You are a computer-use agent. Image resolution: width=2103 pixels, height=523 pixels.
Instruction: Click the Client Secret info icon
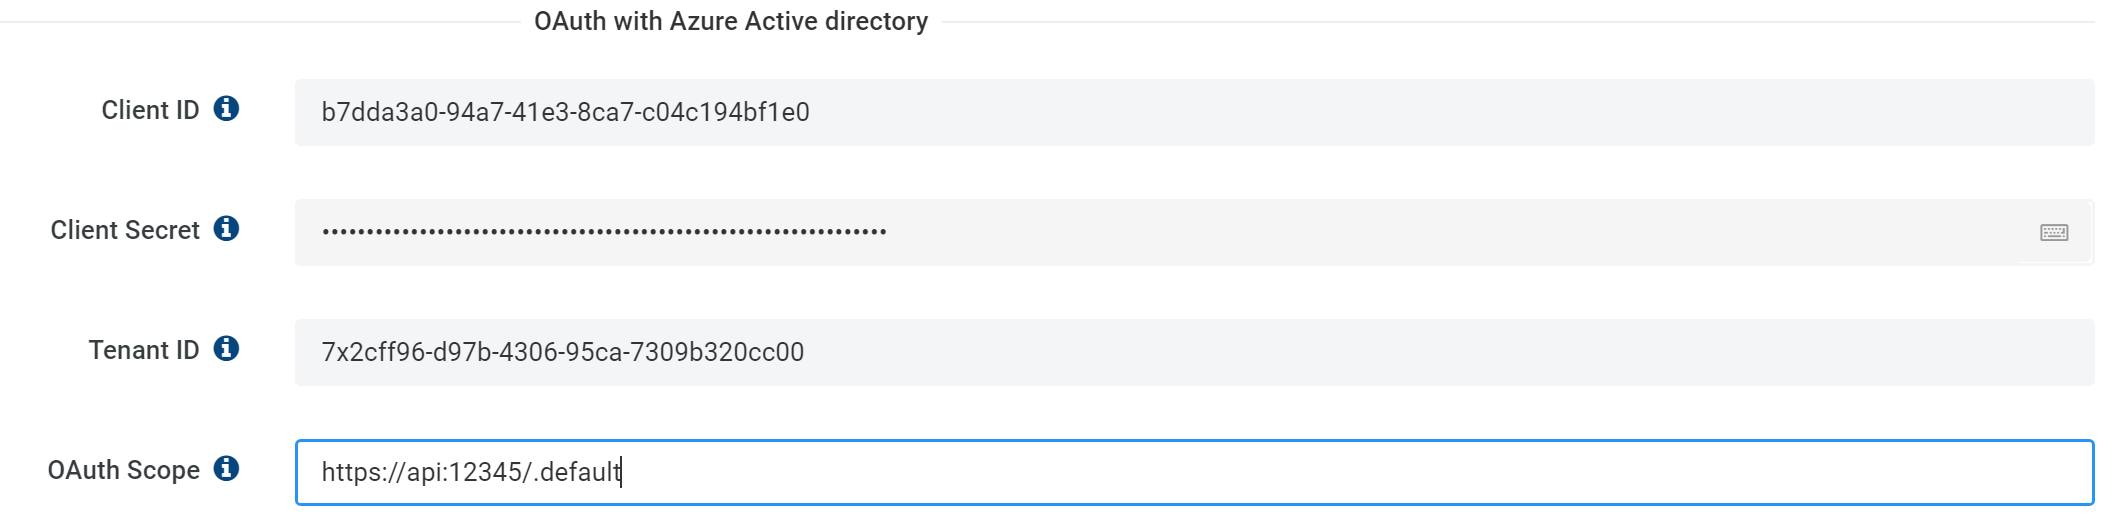227,229
